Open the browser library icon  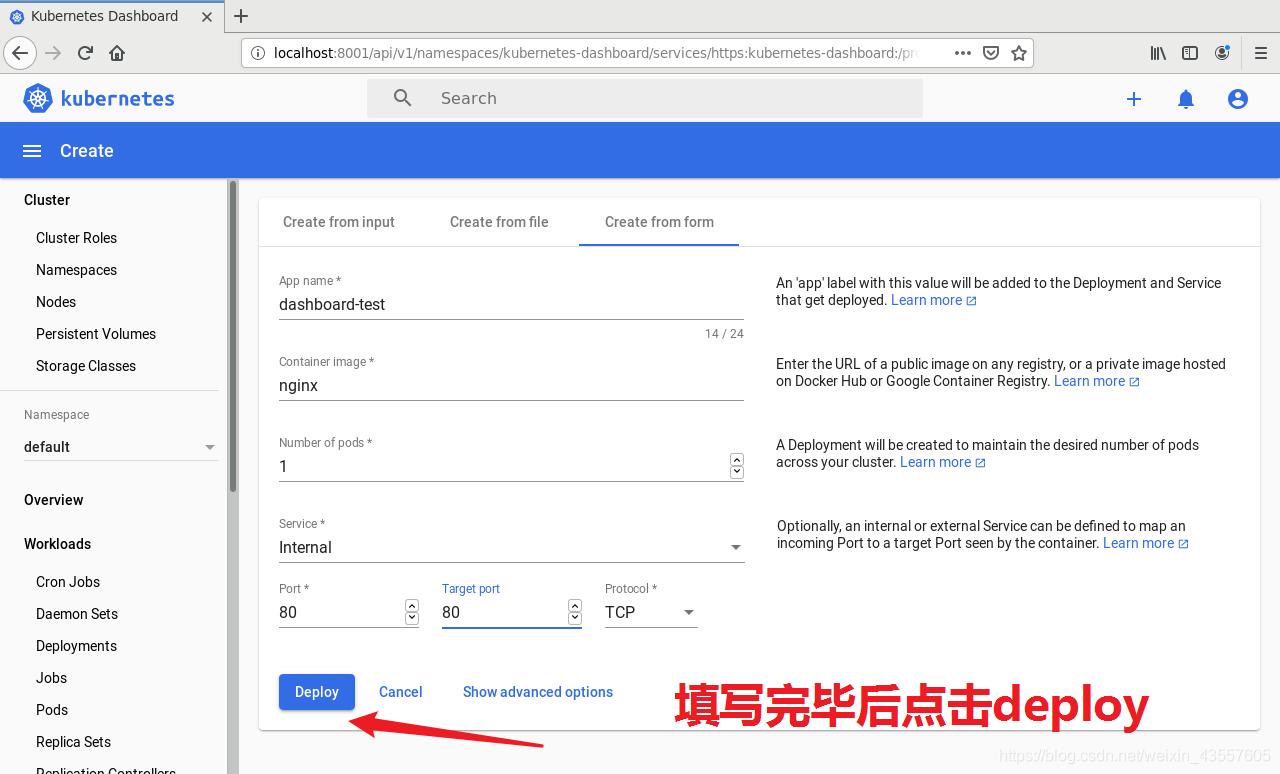tap(1158, 53)
